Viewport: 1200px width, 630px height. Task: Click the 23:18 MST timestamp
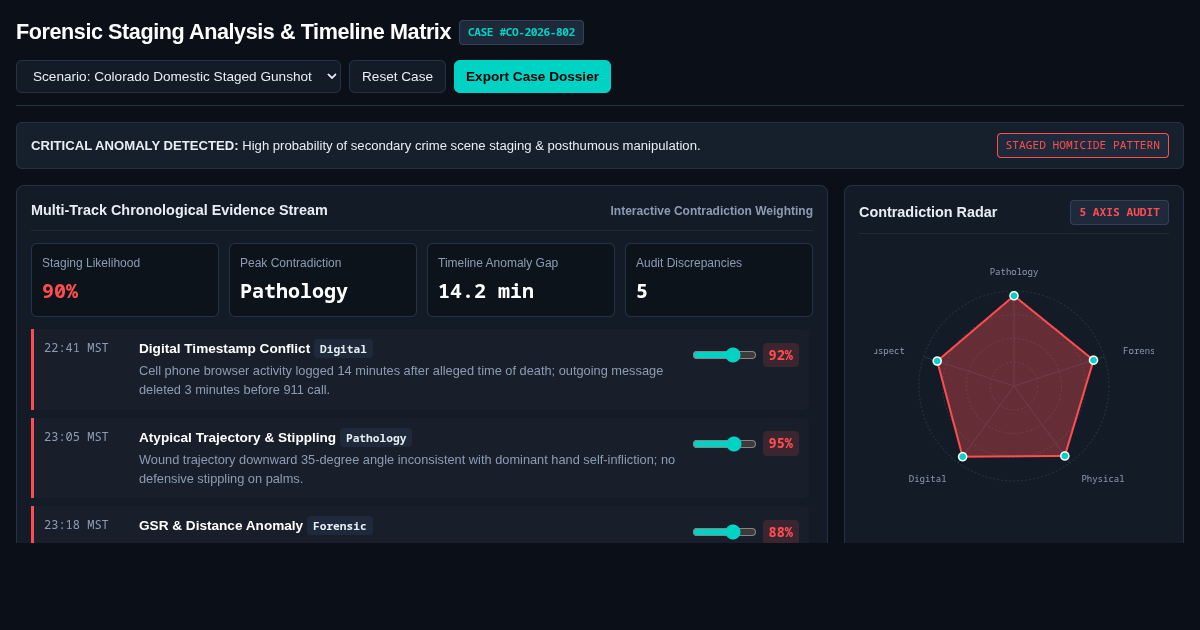tap(76, 525)
